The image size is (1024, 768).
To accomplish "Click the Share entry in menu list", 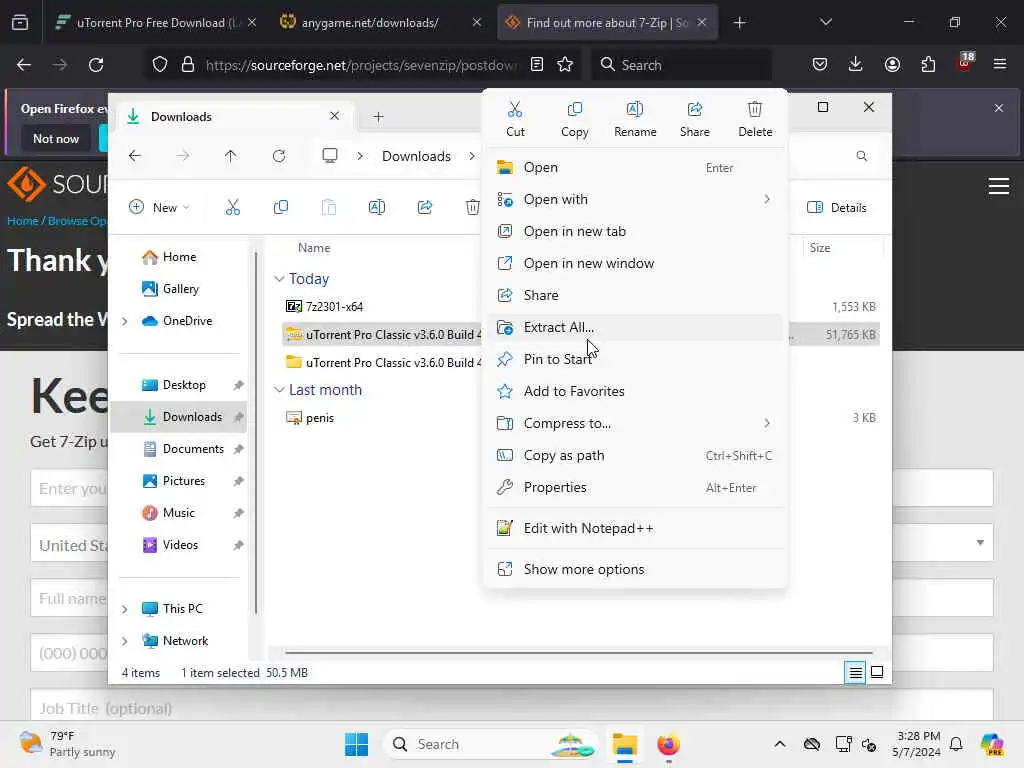I will [x=635, y=295].
